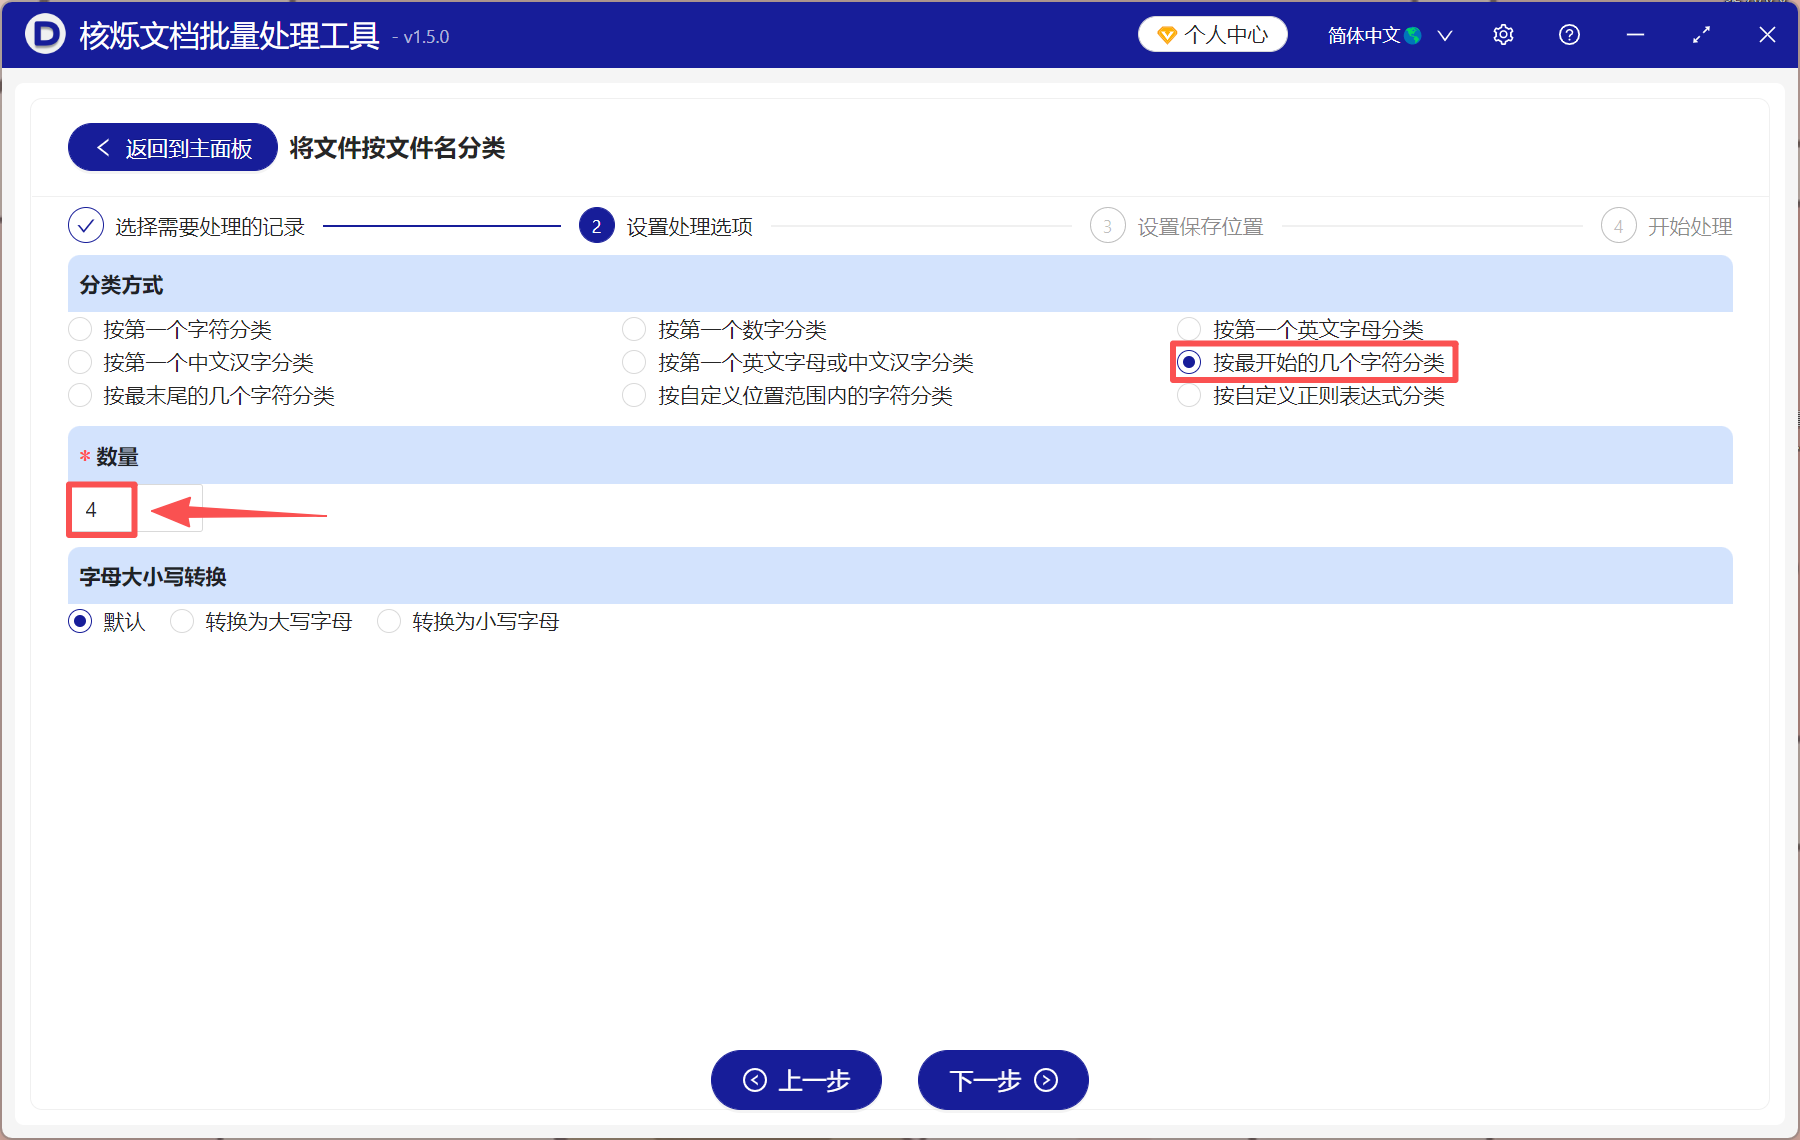The height and width of the screenshot is (1140, 1800).
Task: Click the 返回到主面板 button
Action: pyautogui.click(x=171, y=147)
